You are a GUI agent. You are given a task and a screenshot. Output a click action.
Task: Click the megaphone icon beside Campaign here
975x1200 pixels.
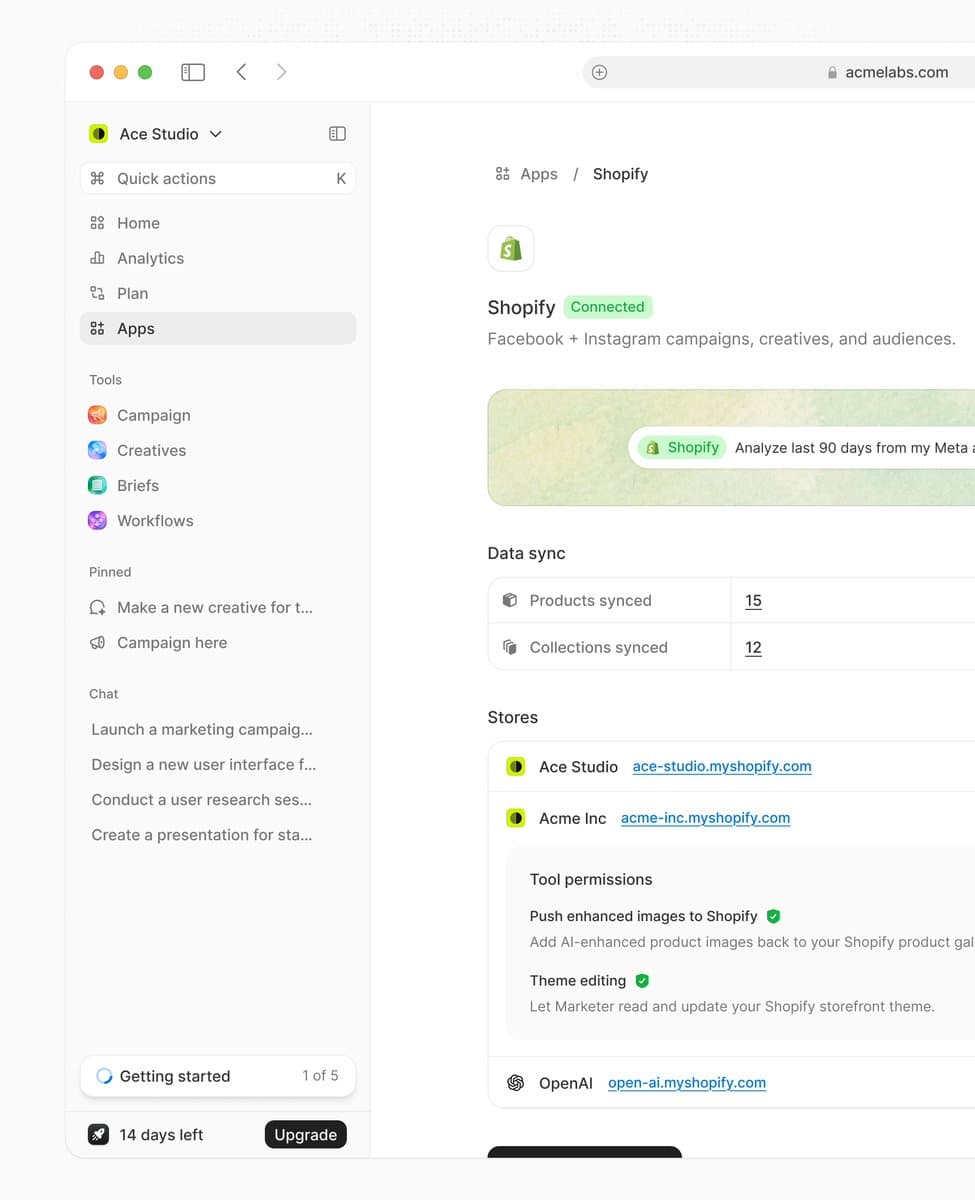[x=97, y=642]
